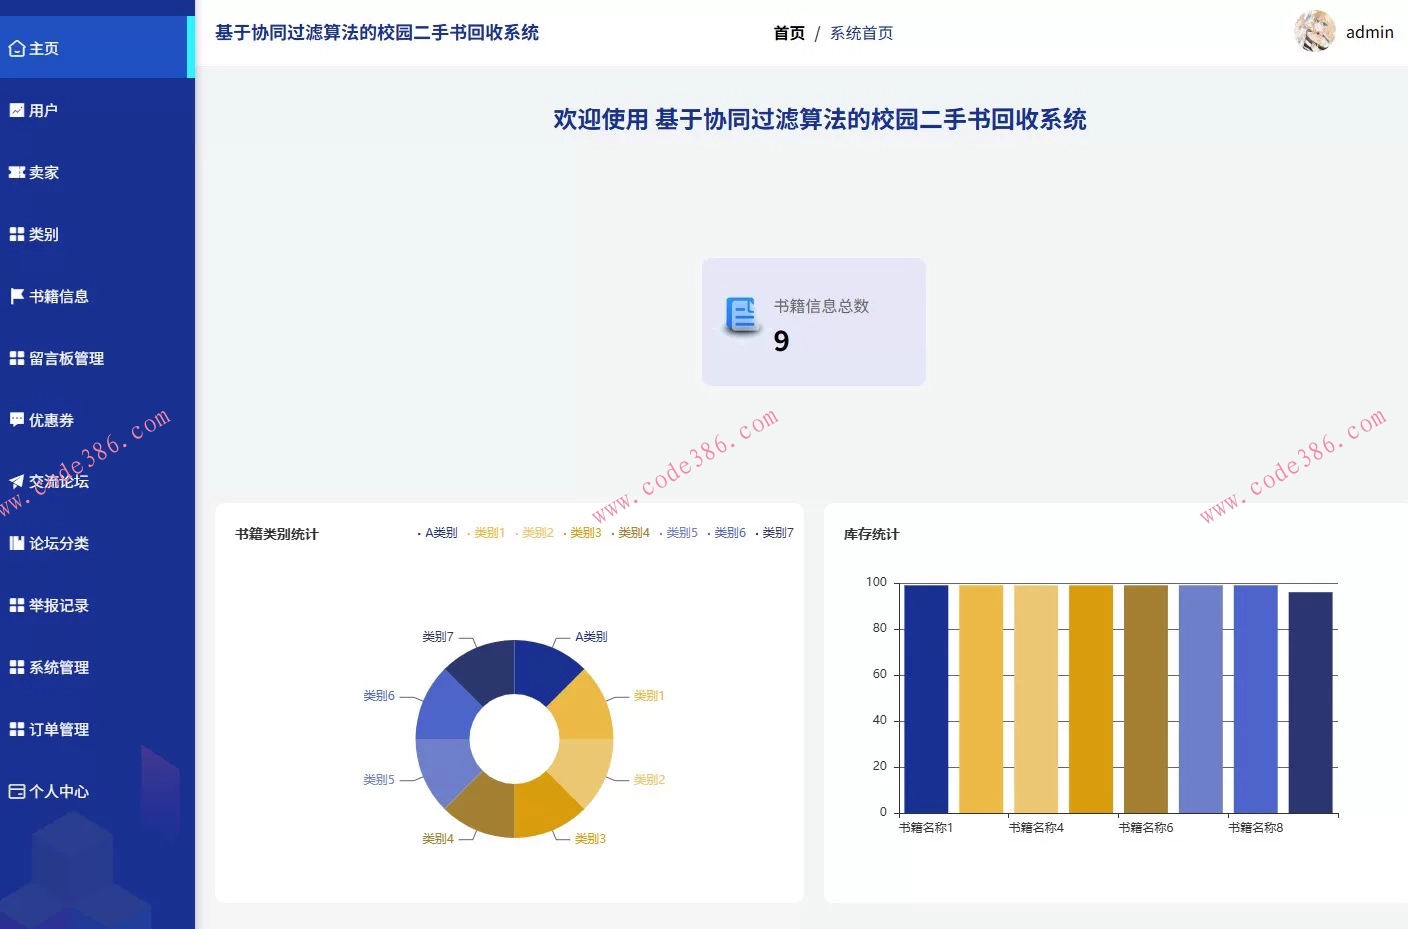Click the chart icon beside 用户
Image resolution: width=1408 pixels, height=929 pixels.
coord(17,110)
